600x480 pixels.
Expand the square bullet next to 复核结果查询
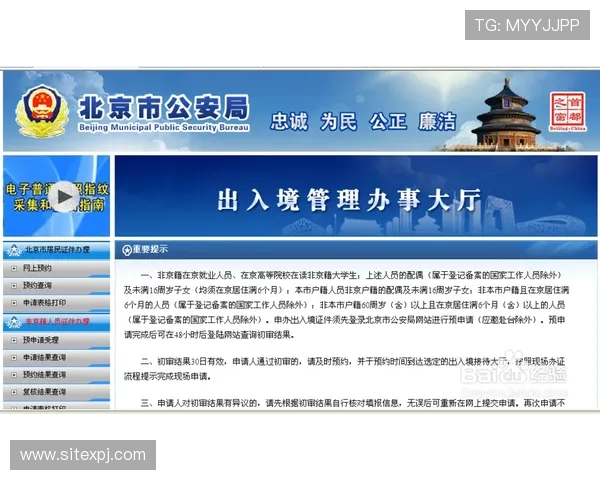click(14, 392)
